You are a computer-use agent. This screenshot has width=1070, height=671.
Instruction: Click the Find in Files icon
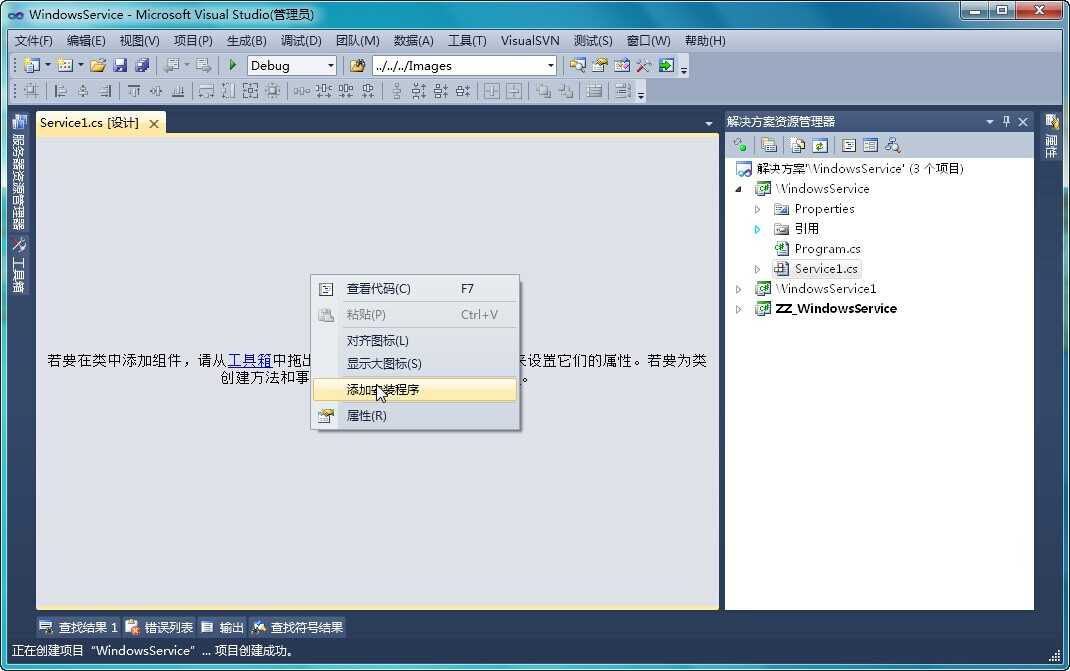click(357, 66)
